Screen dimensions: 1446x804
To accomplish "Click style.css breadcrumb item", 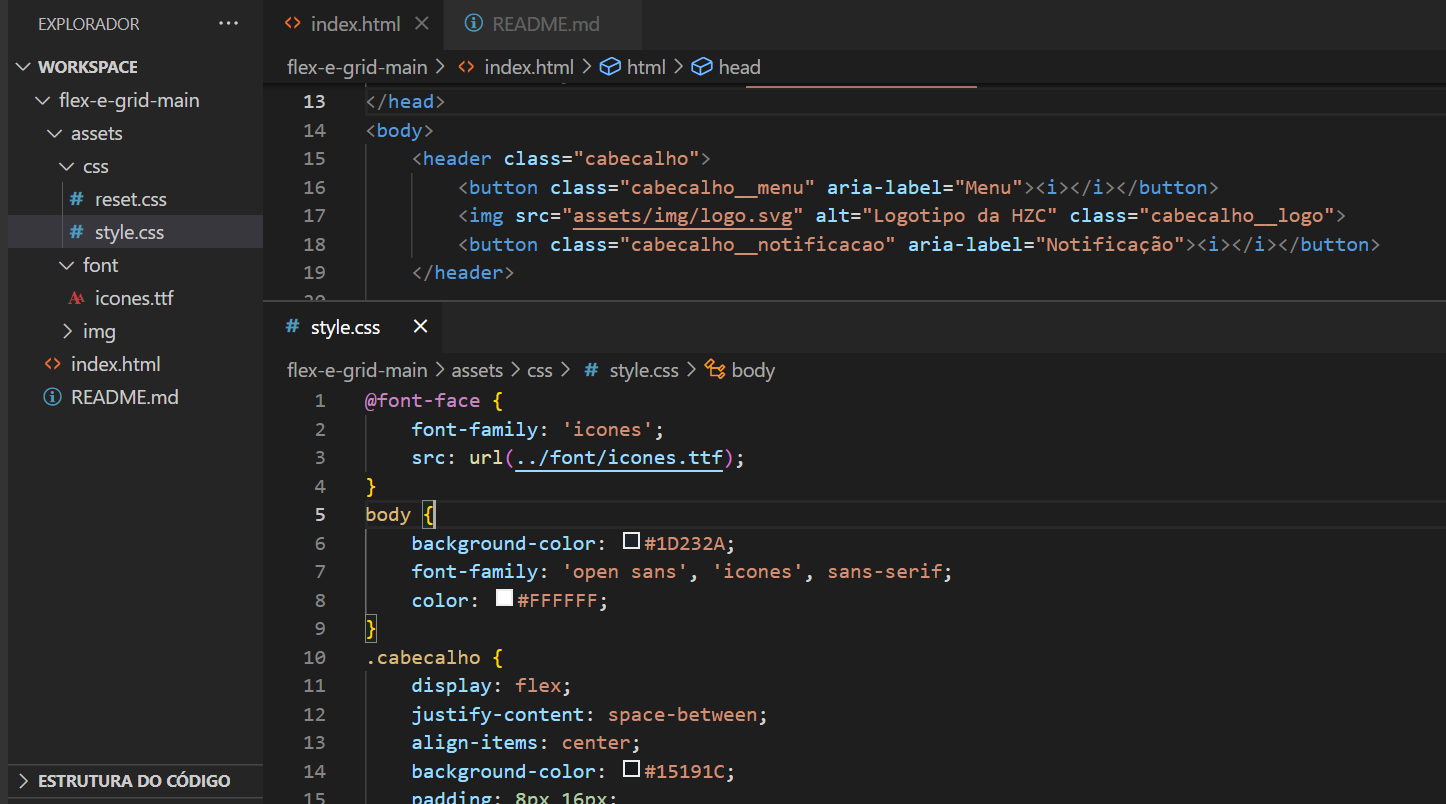I will tap(644, 370).
